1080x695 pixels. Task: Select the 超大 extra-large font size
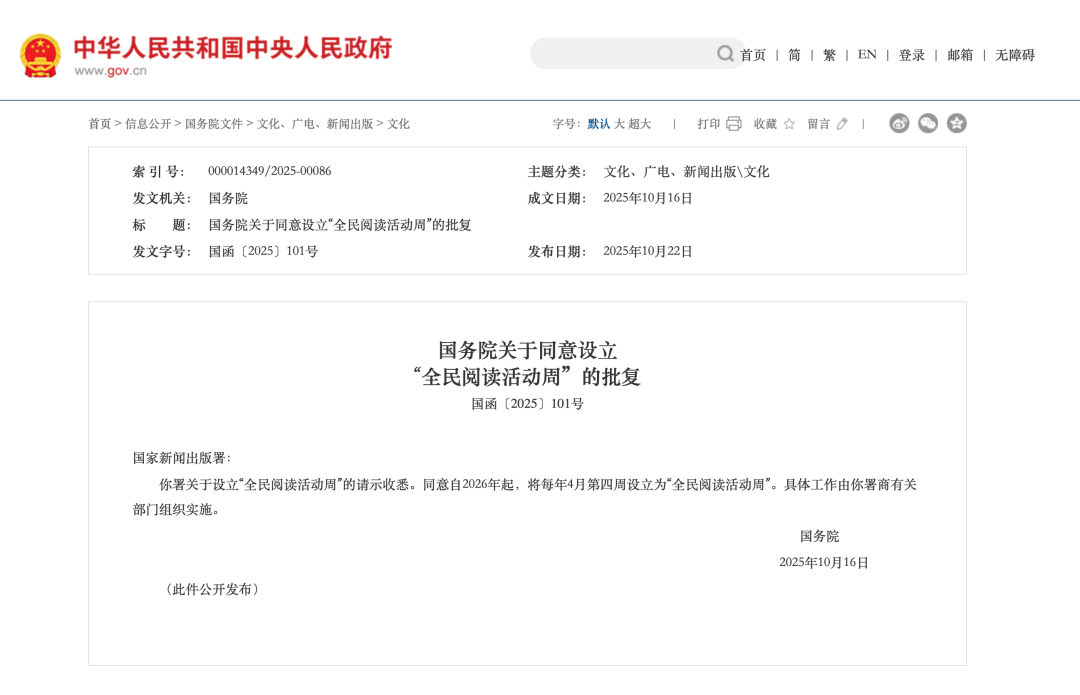click(642, 124)
